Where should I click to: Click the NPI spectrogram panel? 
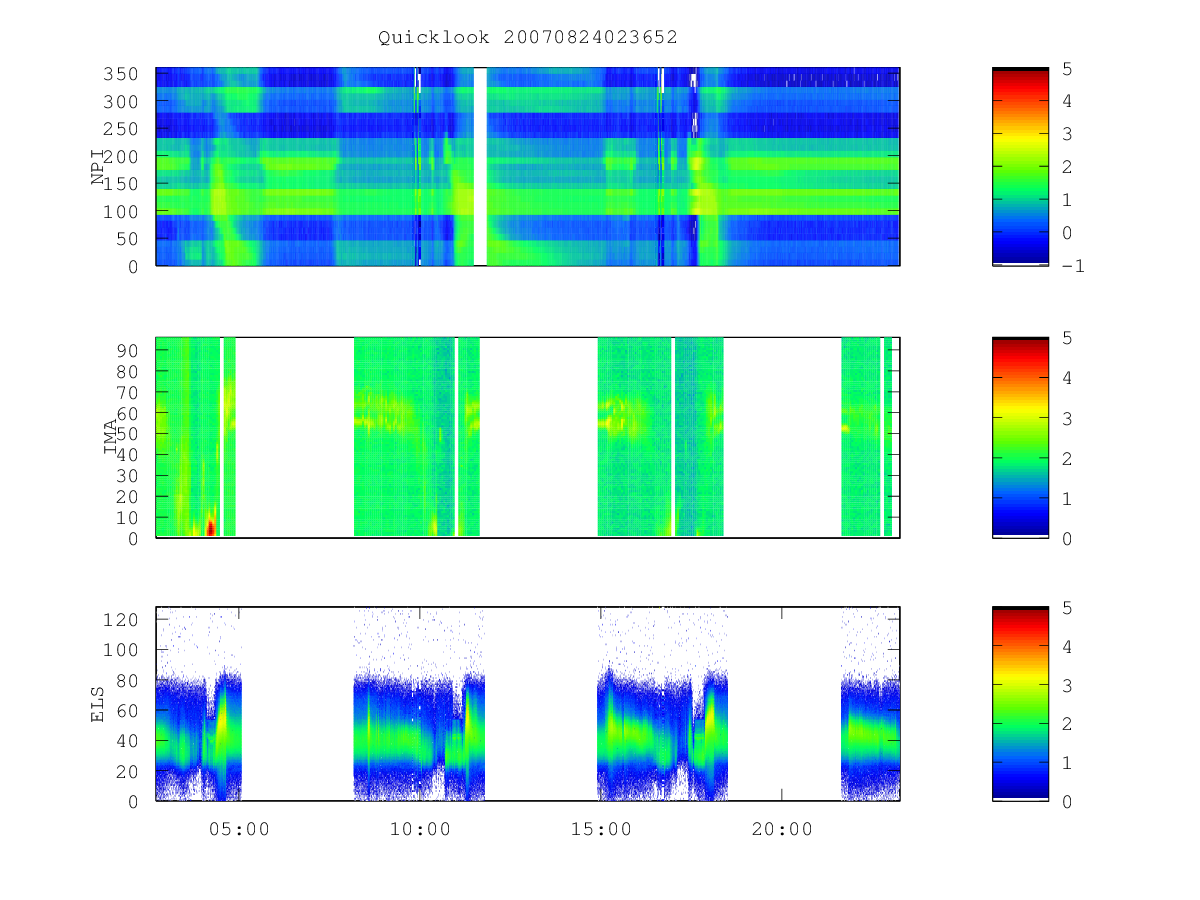[x=528, y=167]
